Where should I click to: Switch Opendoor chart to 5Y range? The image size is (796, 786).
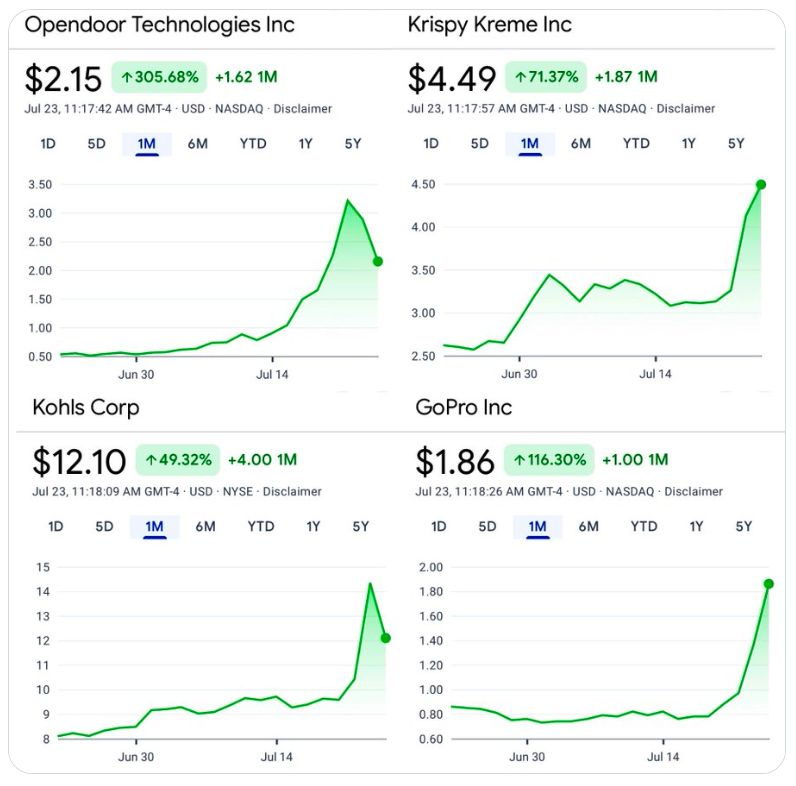coord(353,144)
